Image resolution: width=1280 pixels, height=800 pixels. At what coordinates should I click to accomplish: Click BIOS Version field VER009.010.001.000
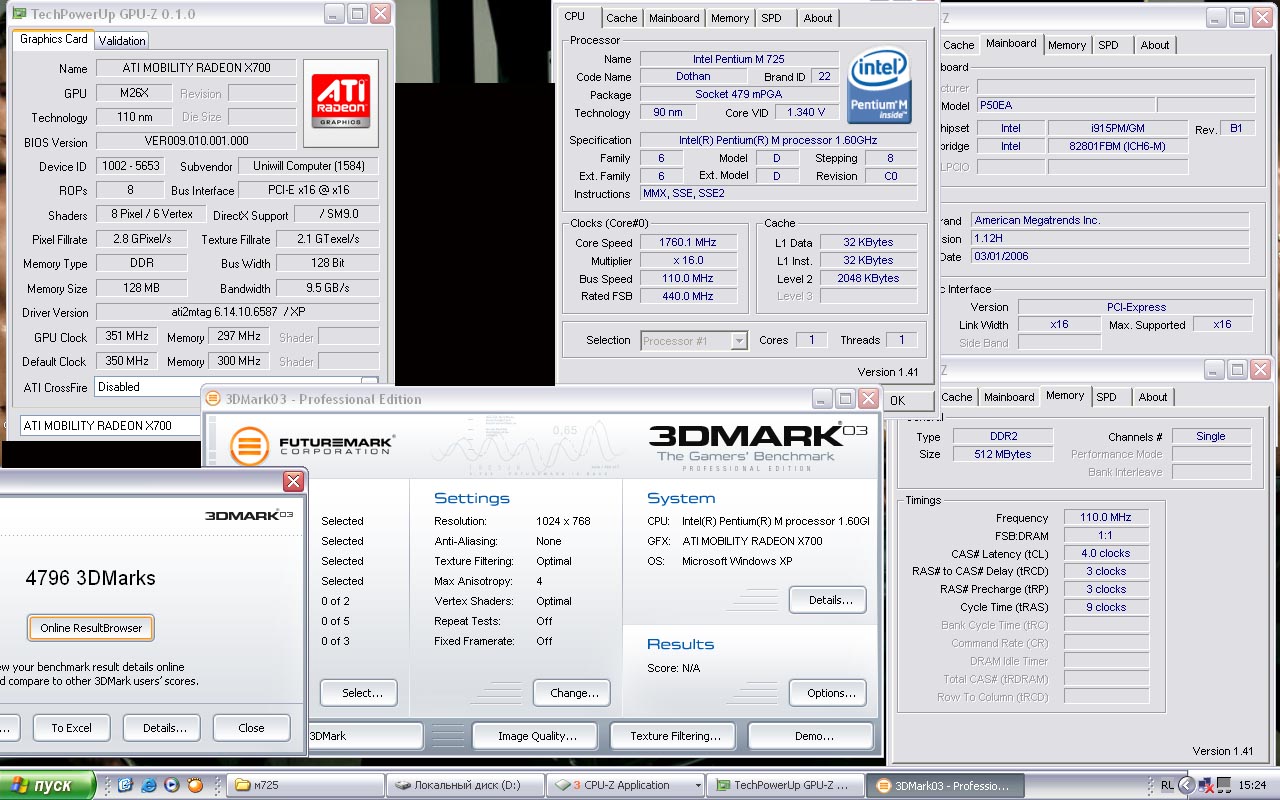click(x=196, y=141)
